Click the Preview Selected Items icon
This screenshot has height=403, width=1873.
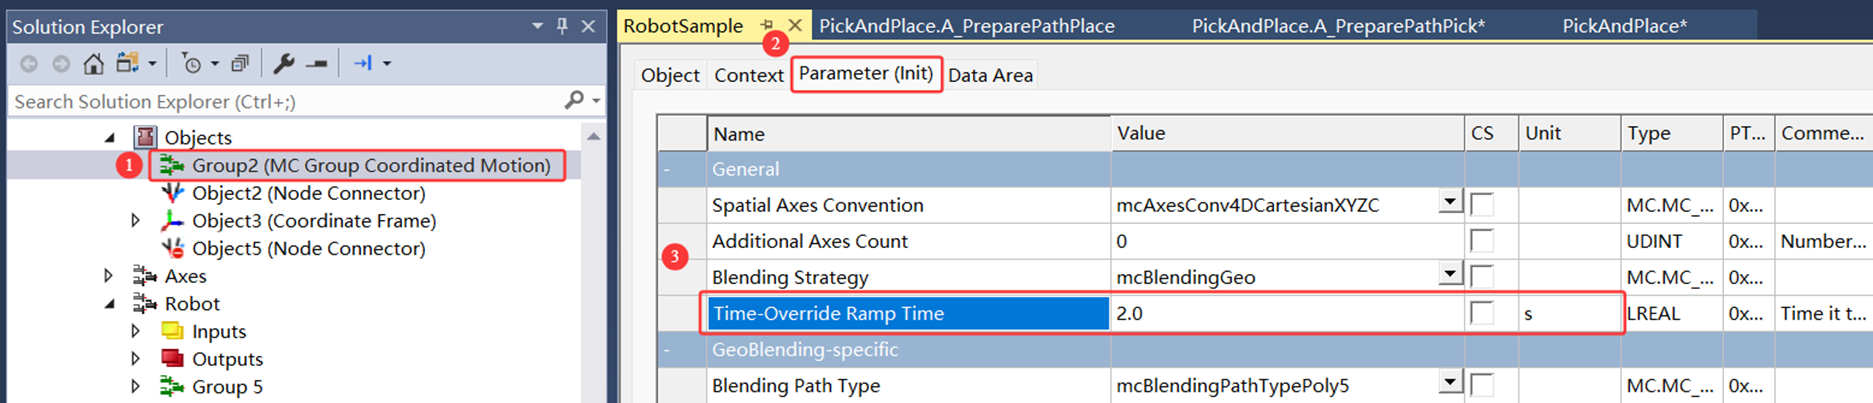coord(317,64)
